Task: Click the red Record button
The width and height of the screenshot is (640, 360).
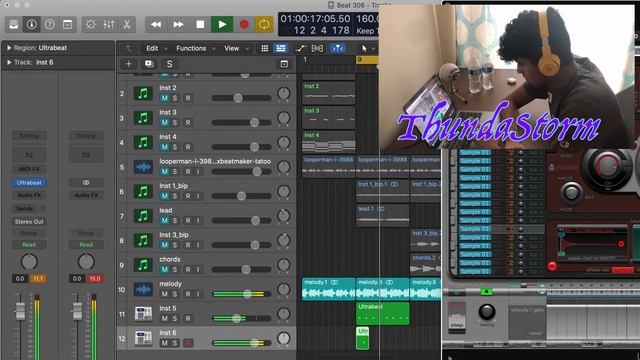Action: (x=244, y=24)
